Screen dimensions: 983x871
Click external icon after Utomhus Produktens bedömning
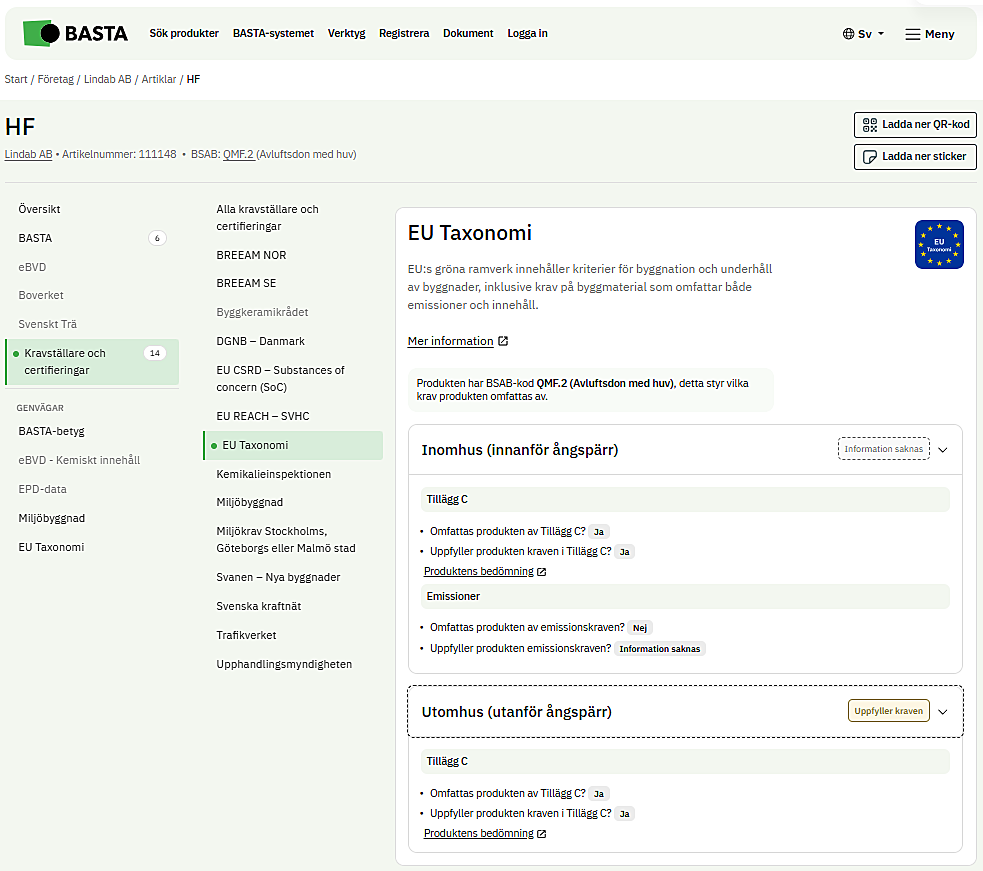tap(542, 834)
